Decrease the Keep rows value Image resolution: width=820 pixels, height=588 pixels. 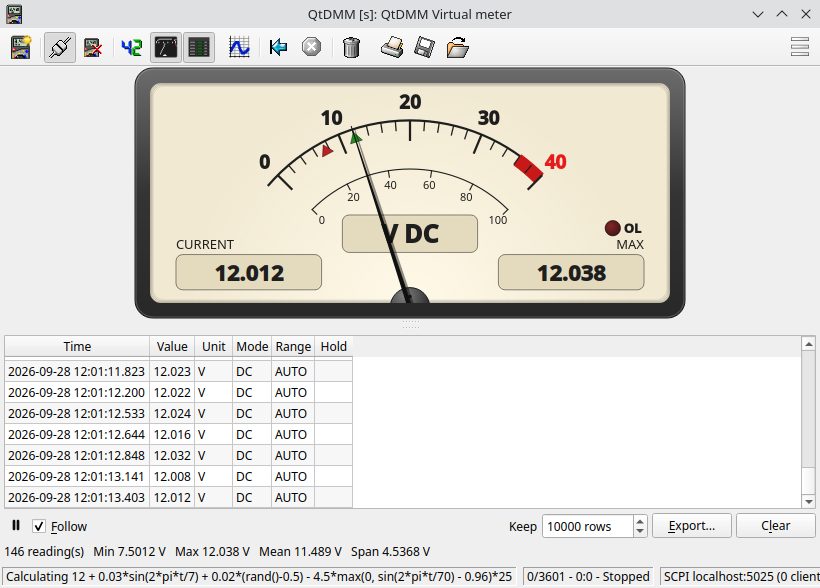coord(640,532)
